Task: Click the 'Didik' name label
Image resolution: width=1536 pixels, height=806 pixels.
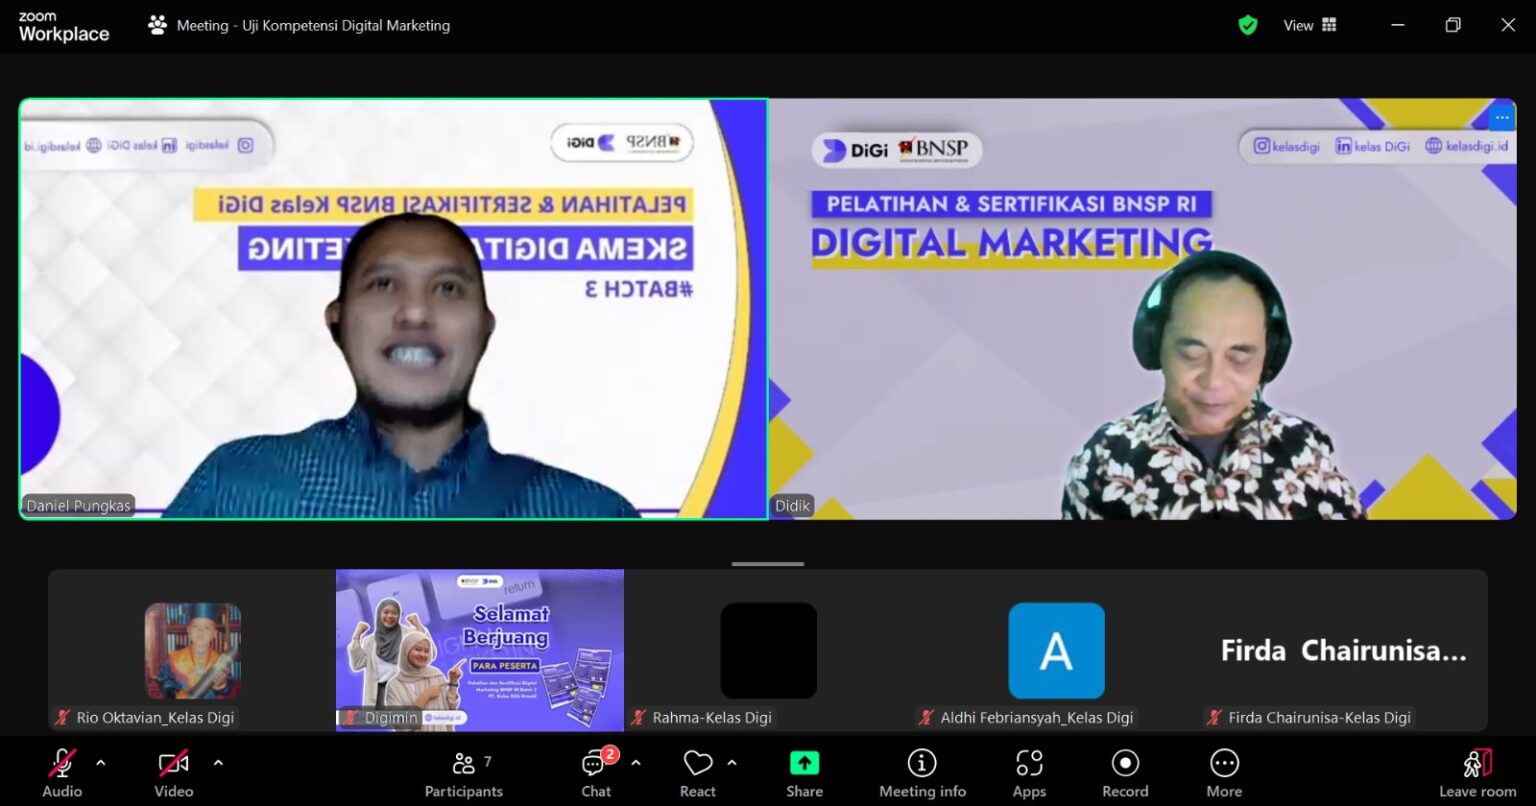Action: [792, 505]
